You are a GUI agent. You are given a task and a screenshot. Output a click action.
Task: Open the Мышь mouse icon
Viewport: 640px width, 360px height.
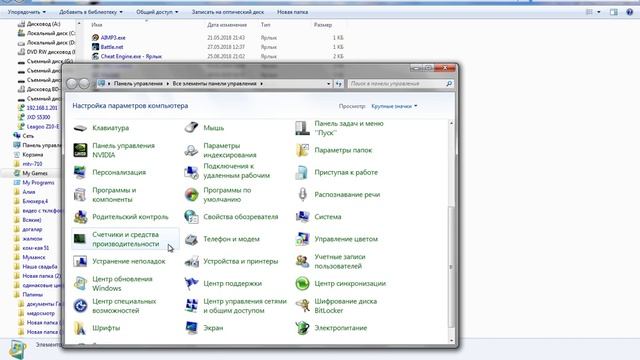(x=191, y=128)
